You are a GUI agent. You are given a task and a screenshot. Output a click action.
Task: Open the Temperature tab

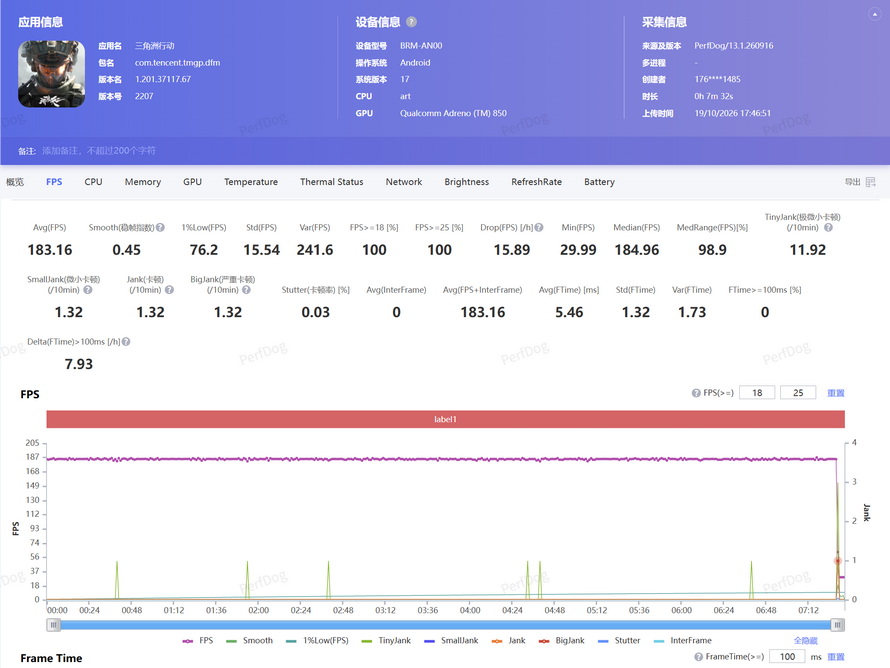click(x=251, y=182)
